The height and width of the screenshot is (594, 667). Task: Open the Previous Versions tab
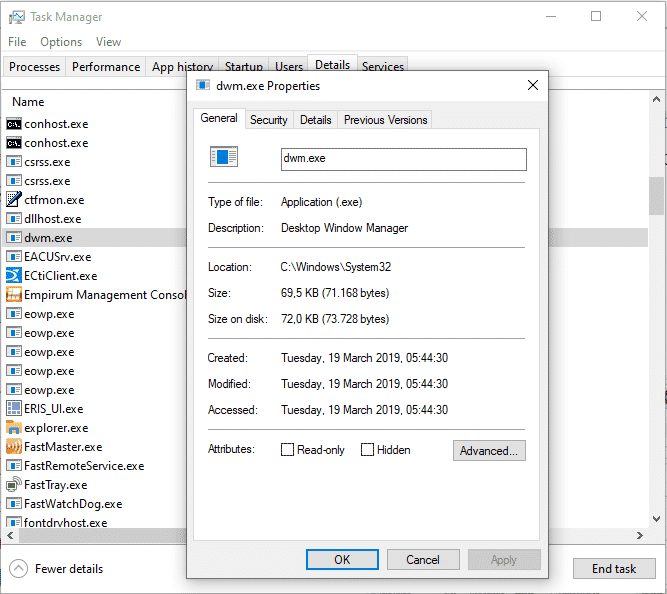385,120
